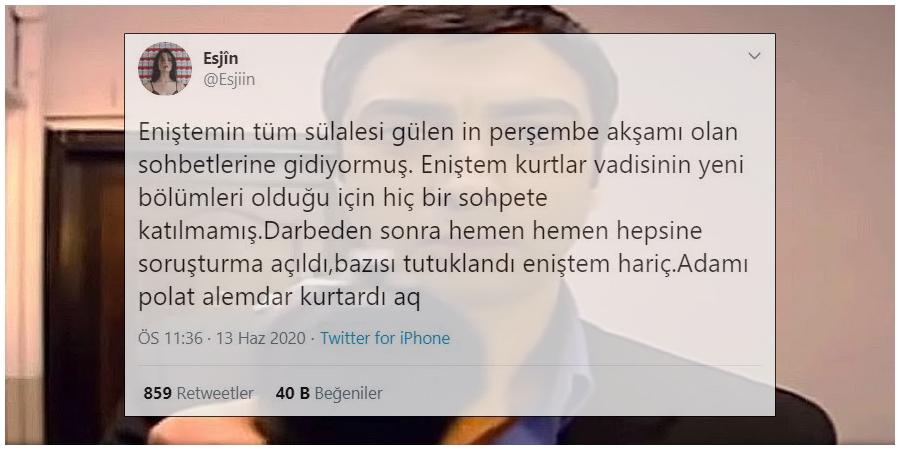Click the dark door in background photo
The image size is (900, 450).
83,276
